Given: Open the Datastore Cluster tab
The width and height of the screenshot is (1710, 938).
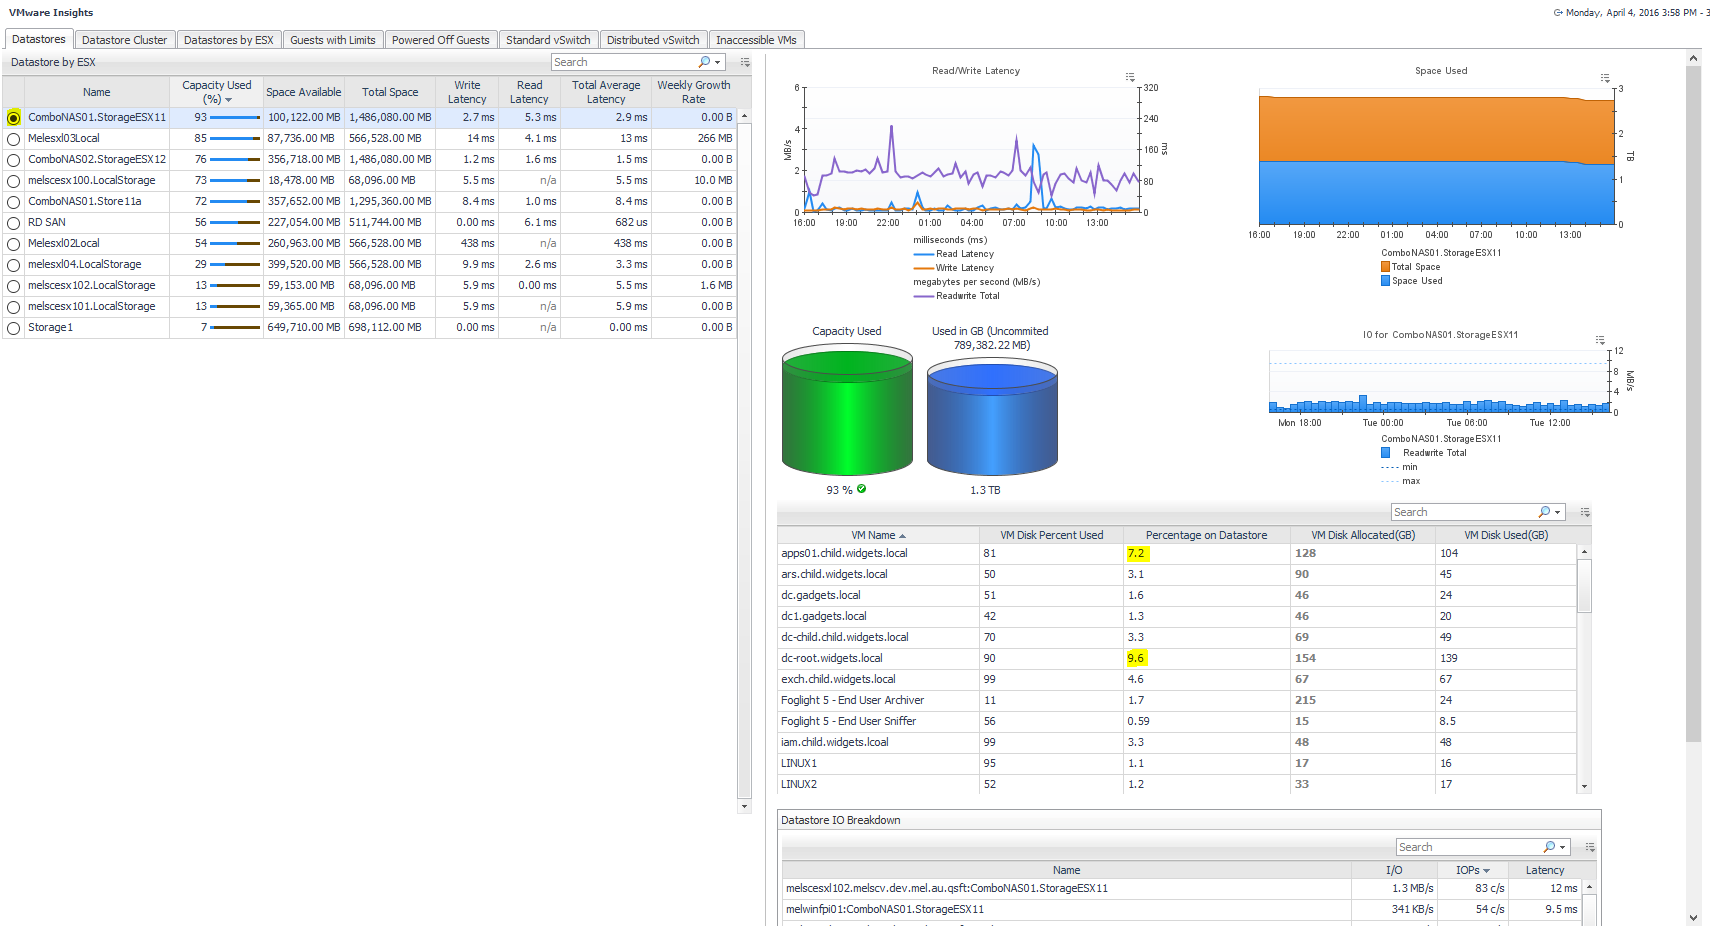Looking at the screenshot, I should pyautogui.click(x=124, y=40).
